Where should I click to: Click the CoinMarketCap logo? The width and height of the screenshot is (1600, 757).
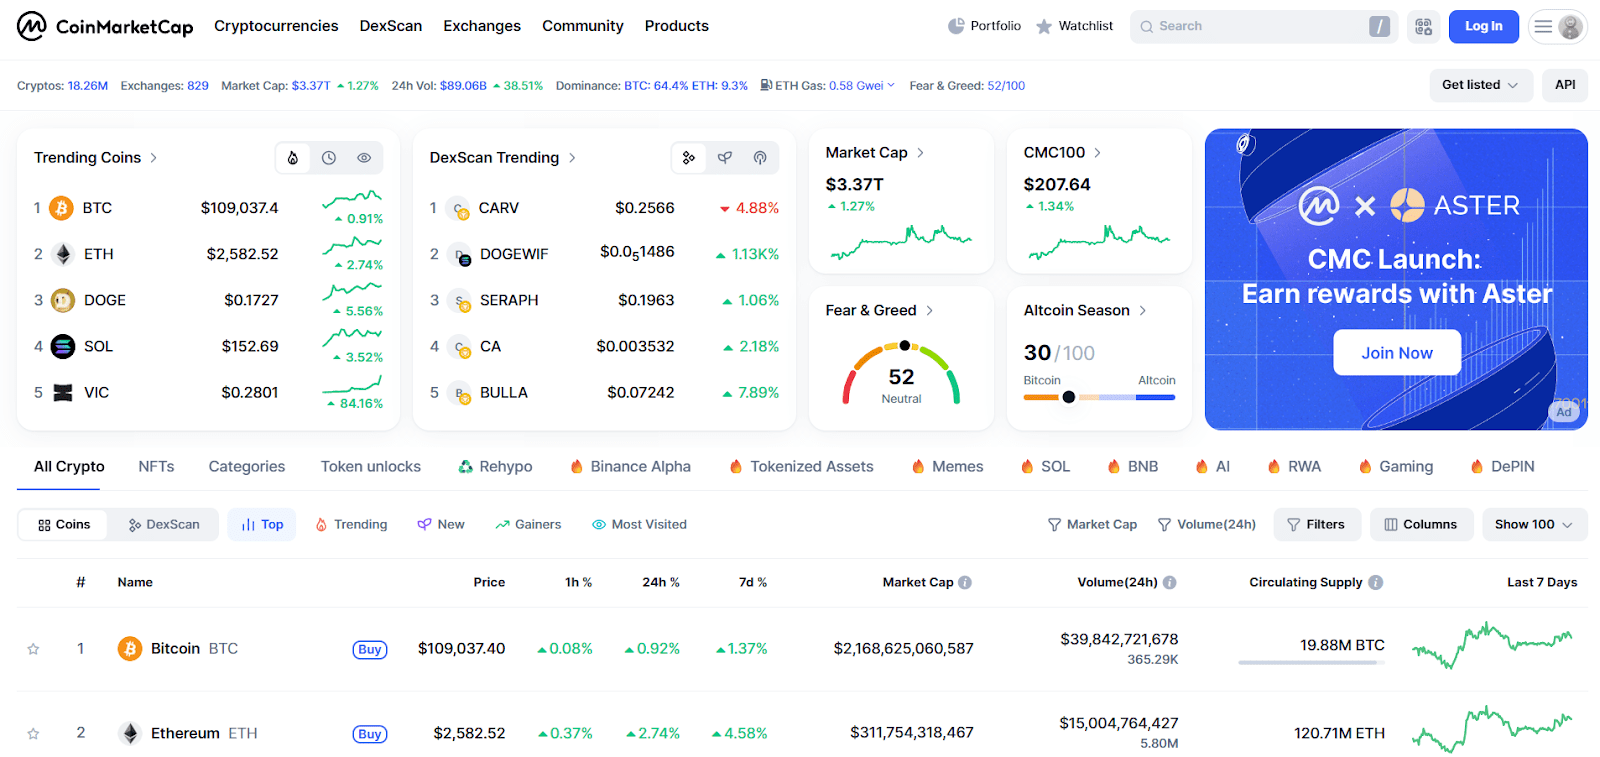[x=104, y=26]
